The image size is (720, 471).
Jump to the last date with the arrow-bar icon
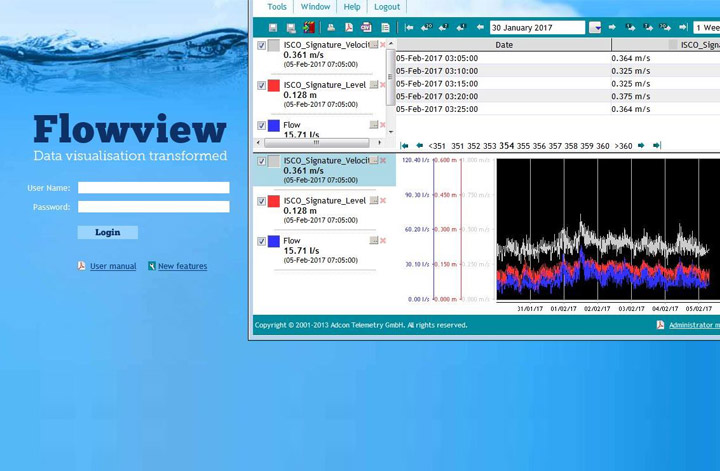point(683,28)
